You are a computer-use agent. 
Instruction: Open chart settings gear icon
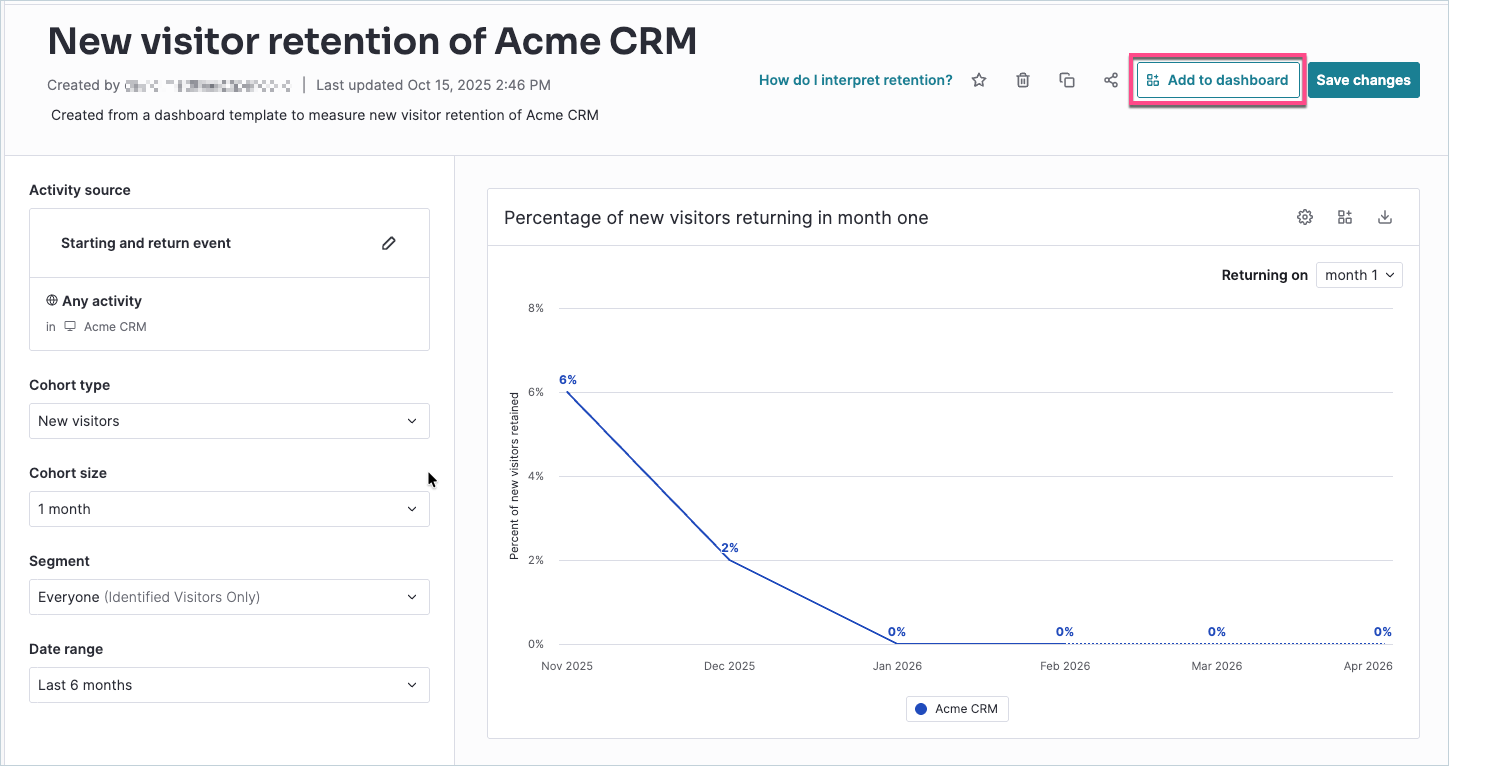(x=1305, y=217)
